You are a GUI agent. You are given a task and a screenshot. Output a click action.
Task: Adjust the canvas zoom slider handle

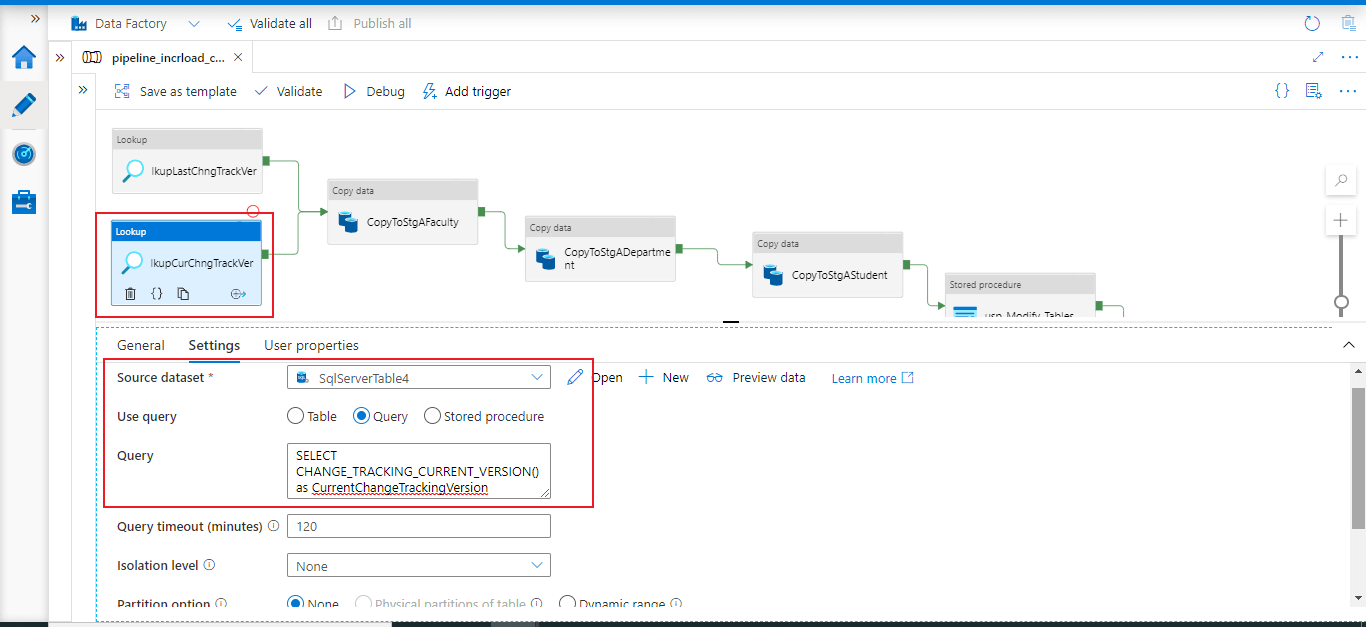1341,301
